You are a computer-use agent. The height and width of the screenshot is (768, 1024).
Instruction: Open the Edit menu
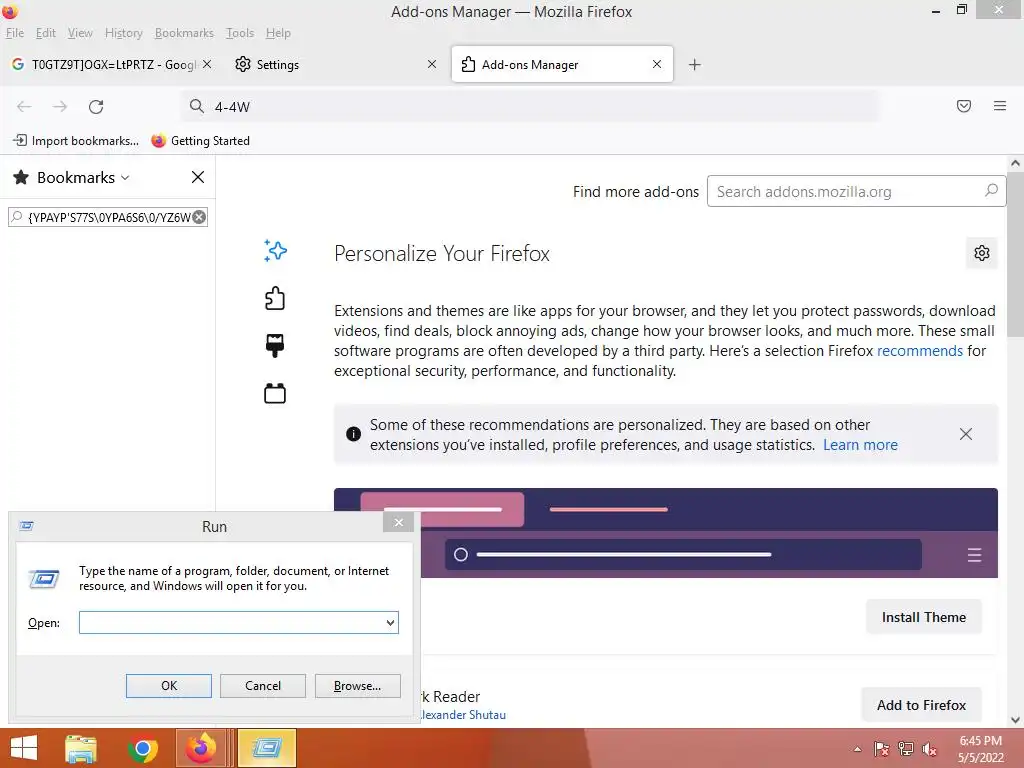[46, 33]
